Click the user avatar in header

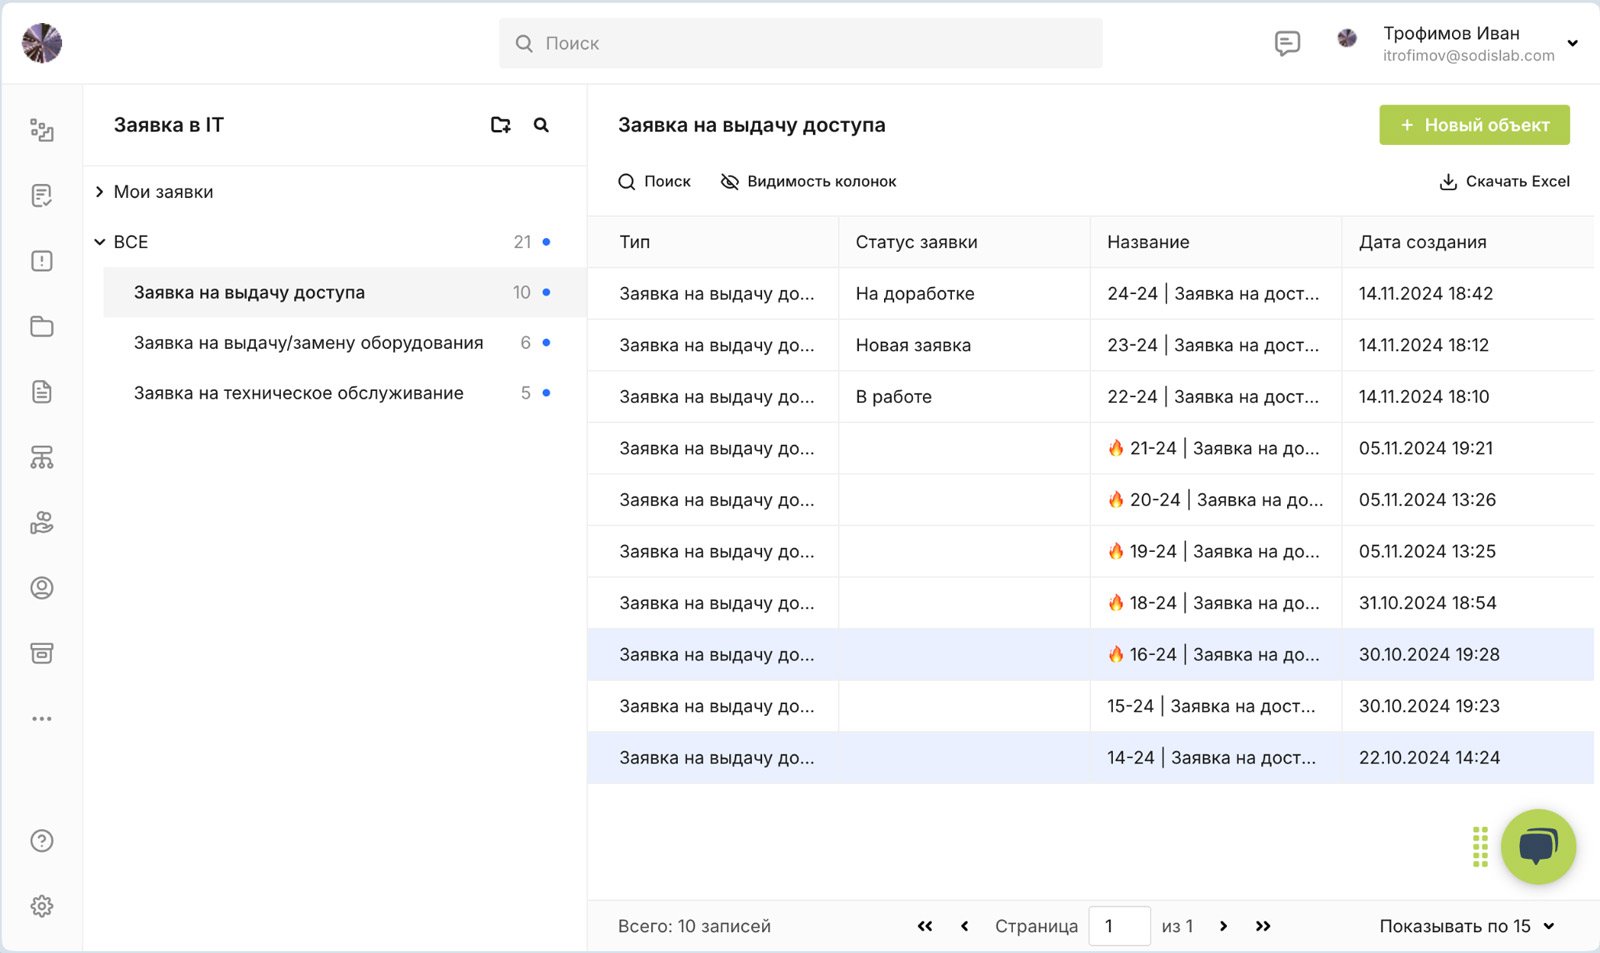pos(1347,38)
